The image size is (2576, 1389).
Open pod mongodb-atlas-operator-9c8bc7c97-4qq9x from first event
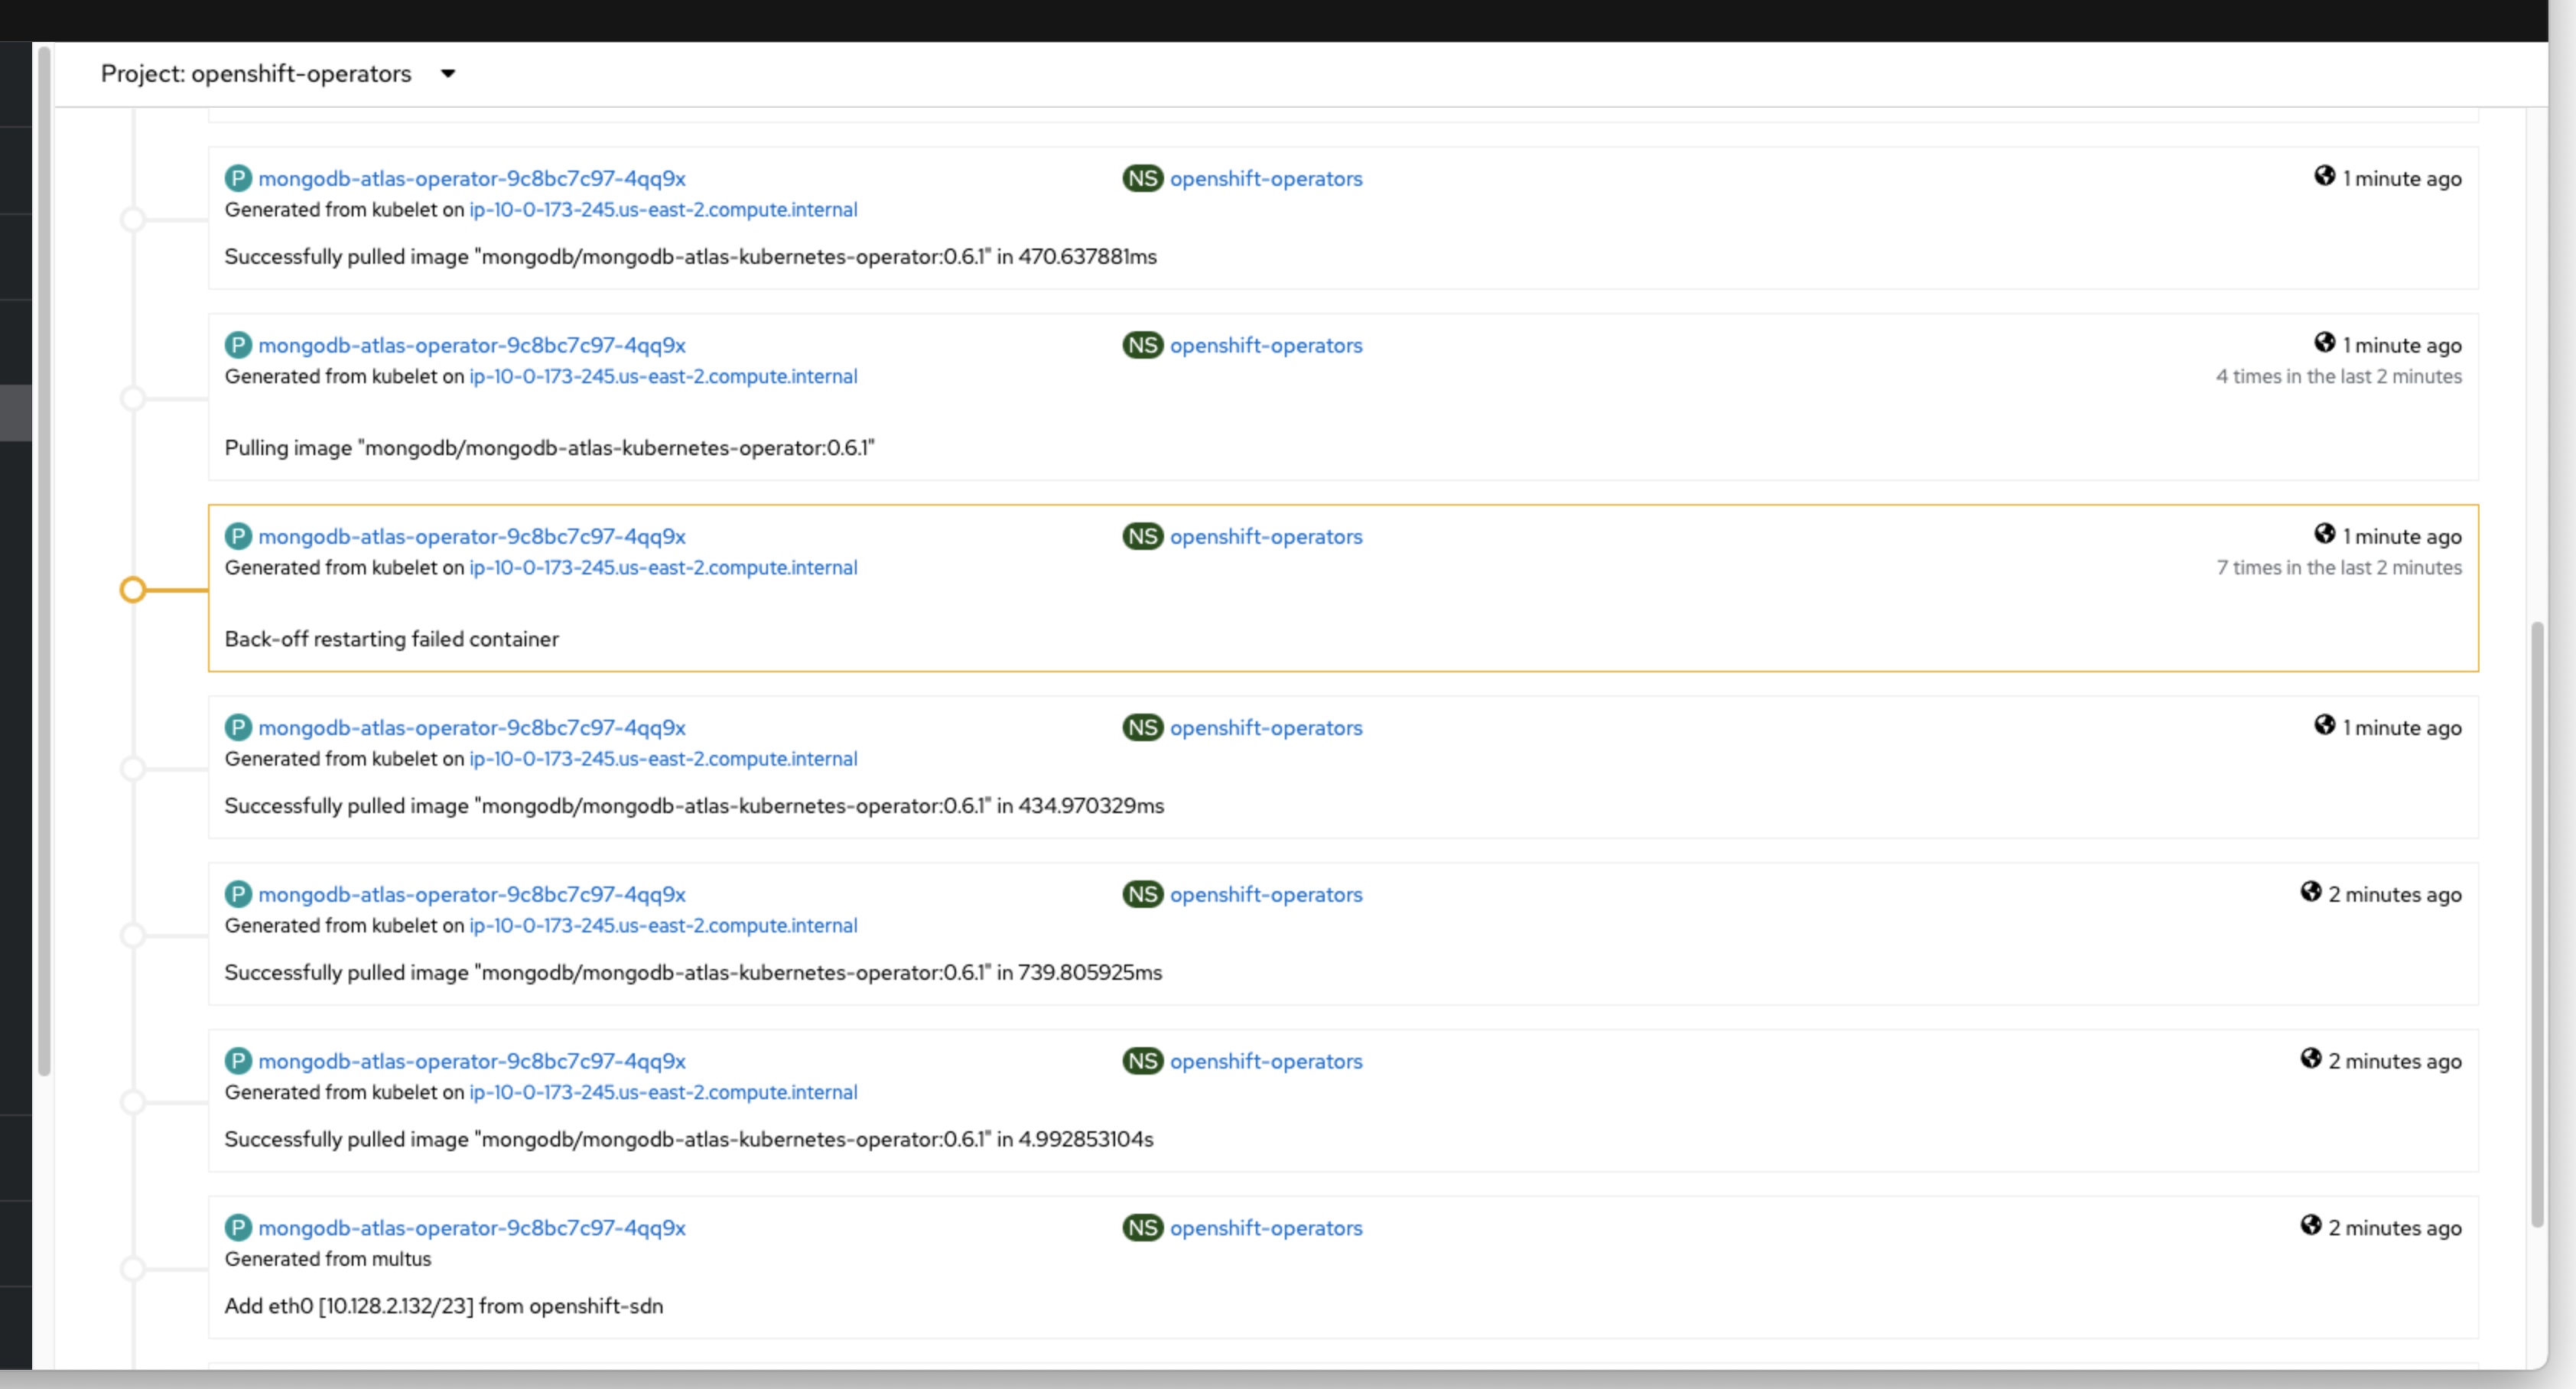pos(472,178)
